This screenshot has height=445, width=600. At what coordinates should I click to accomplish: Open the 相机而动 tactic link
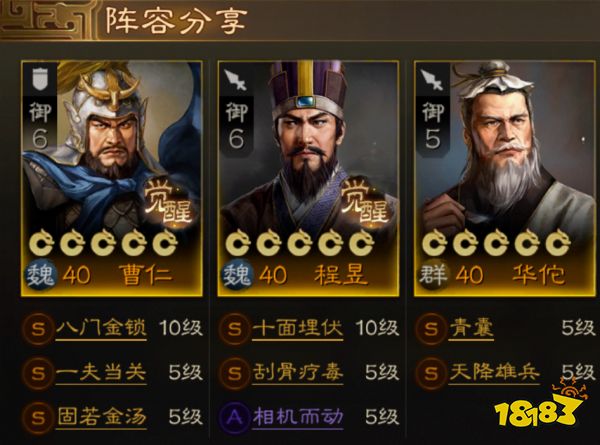pyautogui.click(x=298, y=417)
